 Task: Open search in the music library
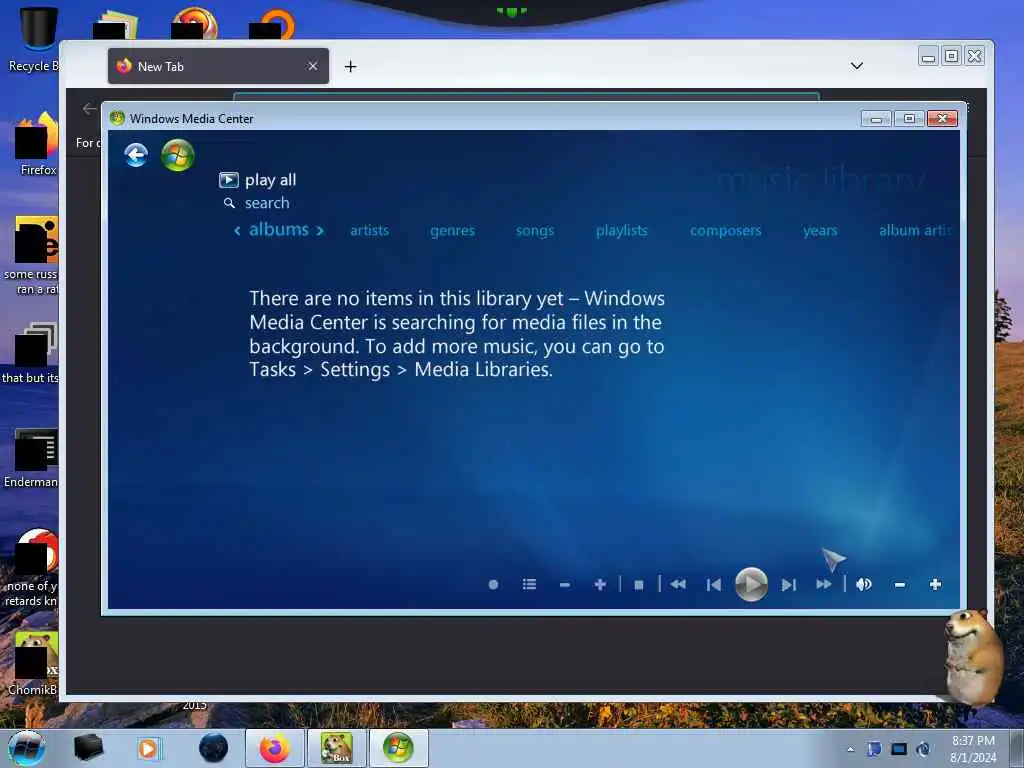click(x=257, y=203)
